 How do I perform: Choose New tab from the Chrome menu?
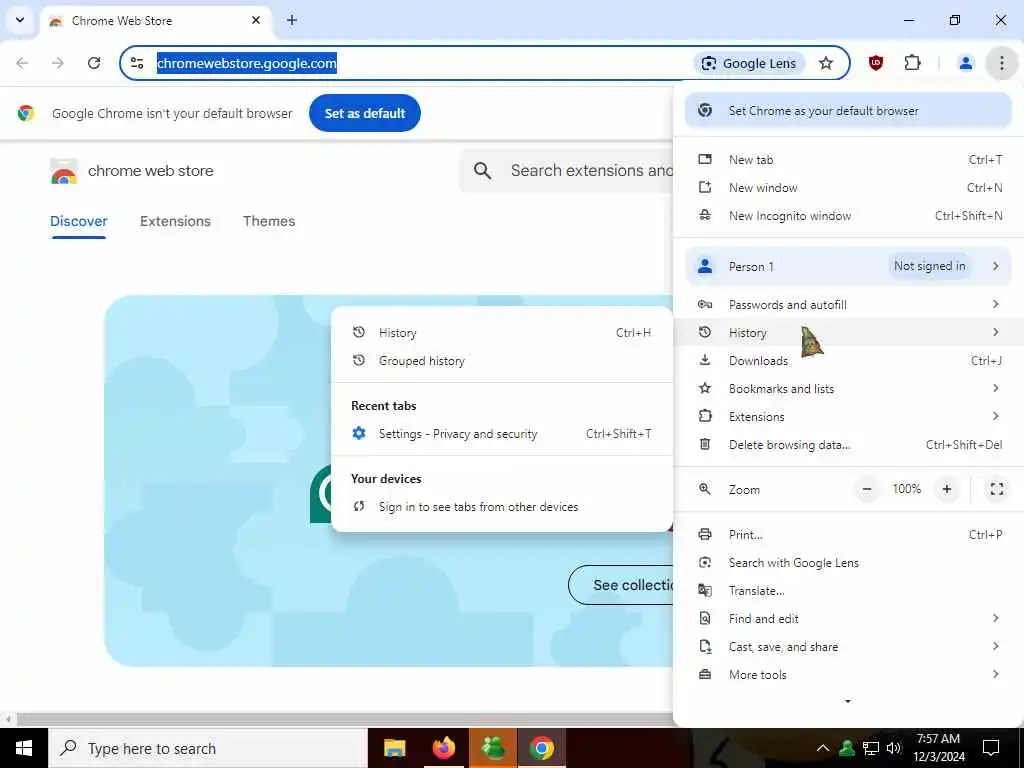848,160
